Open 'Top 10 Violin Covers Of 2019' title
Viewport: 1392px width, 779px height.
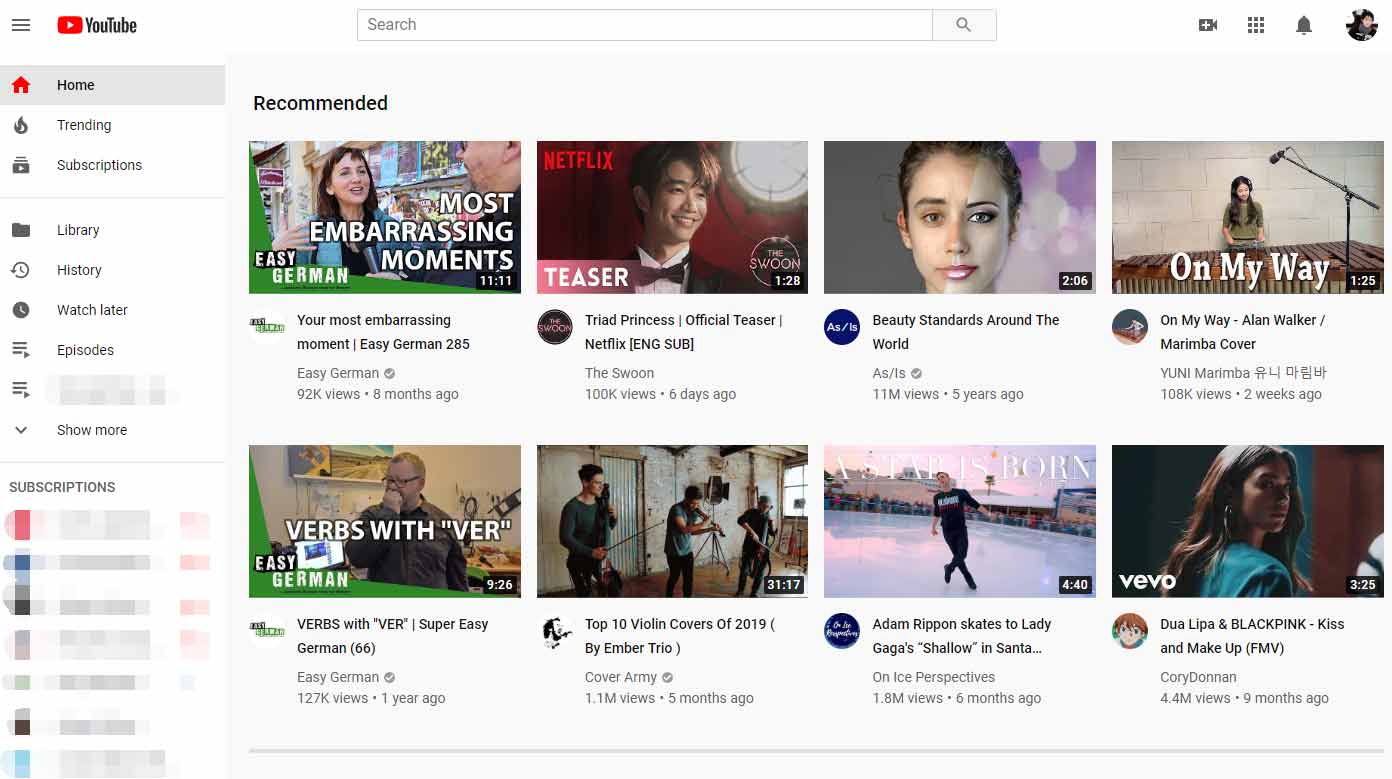click(x=680, y=636)
